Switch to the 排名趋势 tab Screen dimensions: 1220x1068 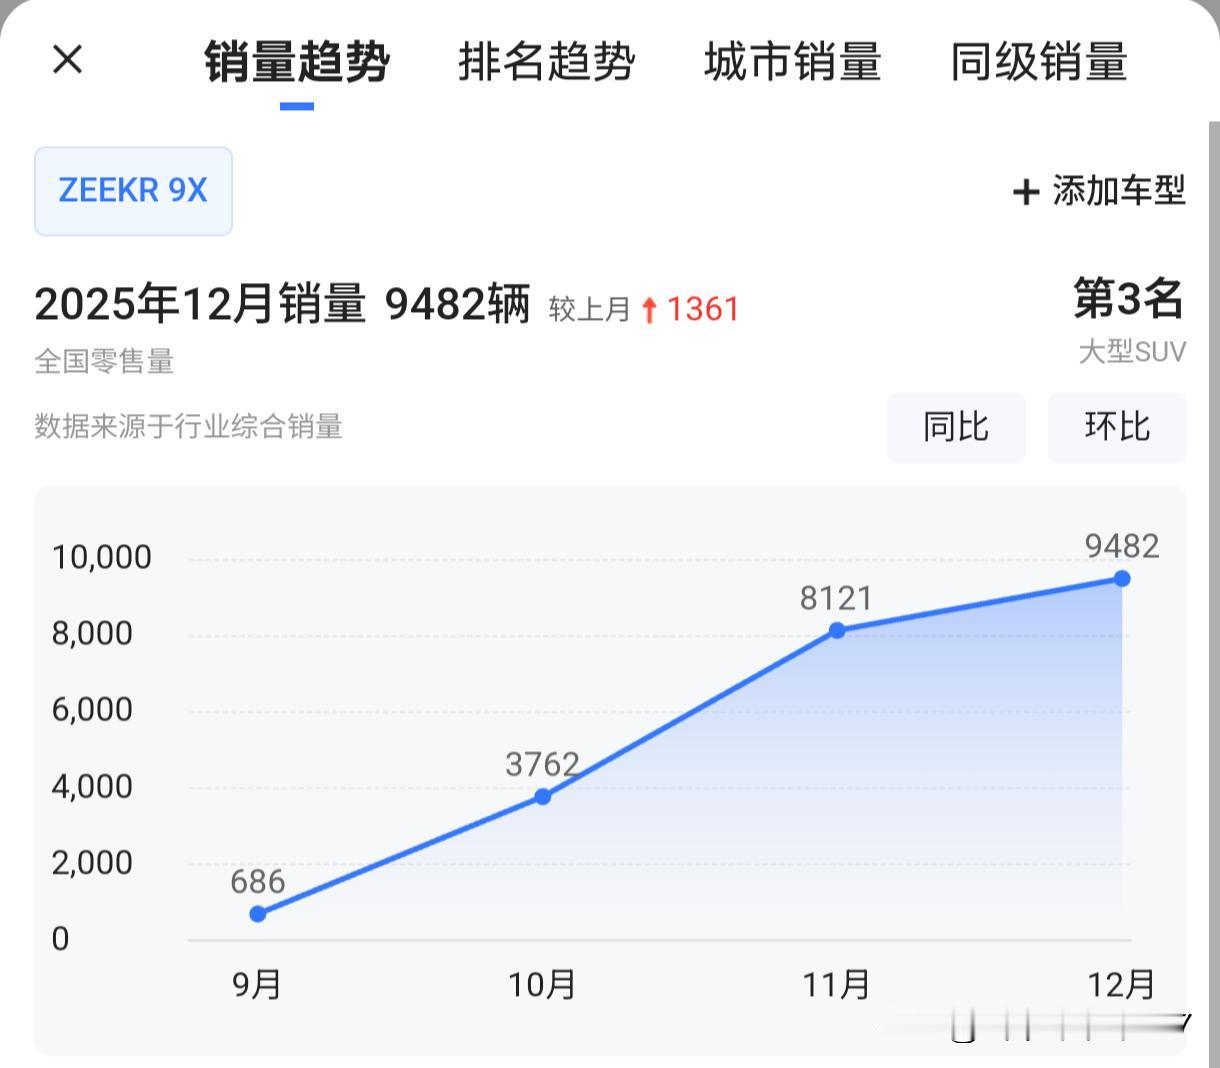click(x=547, y=62)
